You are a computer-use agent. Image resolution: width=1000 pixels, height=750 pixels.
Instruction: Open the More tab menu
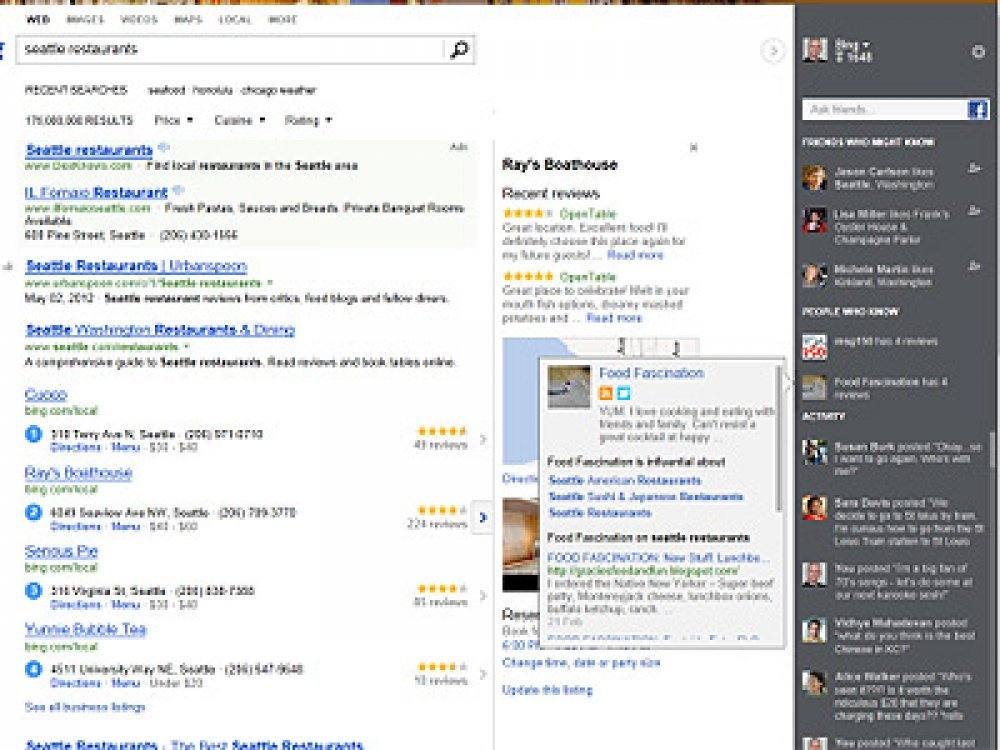283,19
